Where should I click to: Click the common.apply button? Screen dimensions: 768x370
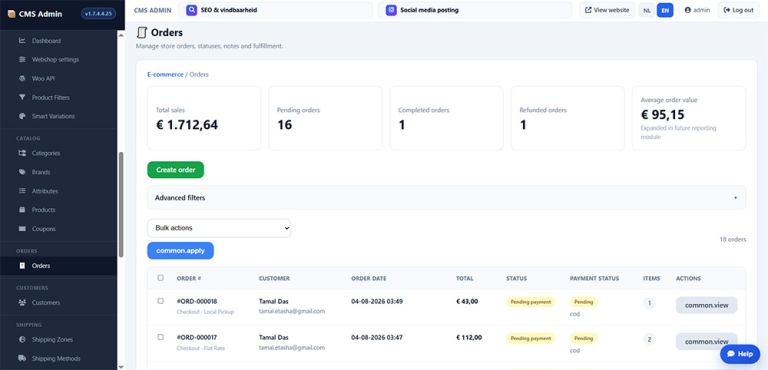tap(180, 250)
